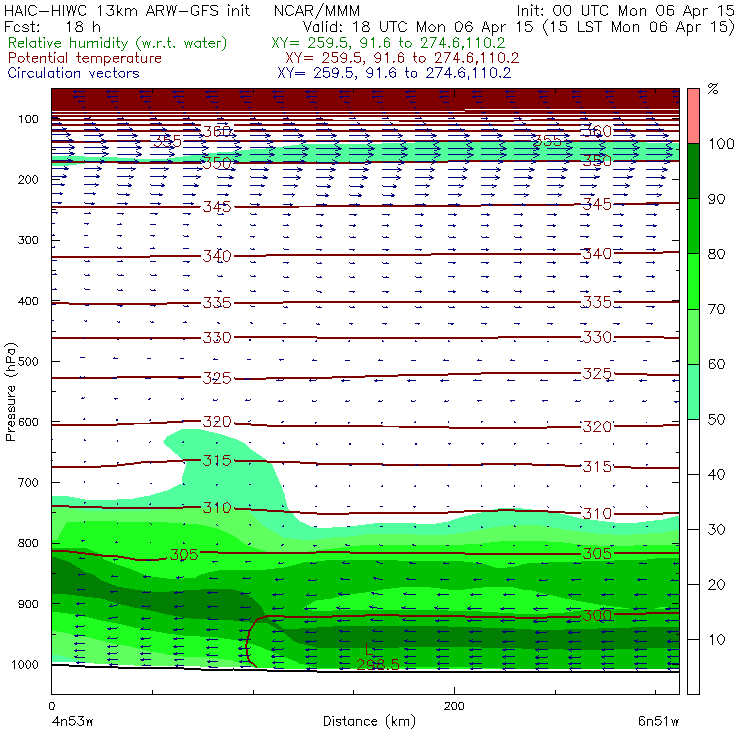Click the '4n53w' start coordinate label
Image resolution: width=740 pixels, height=740 pixels.
[72, 722]
